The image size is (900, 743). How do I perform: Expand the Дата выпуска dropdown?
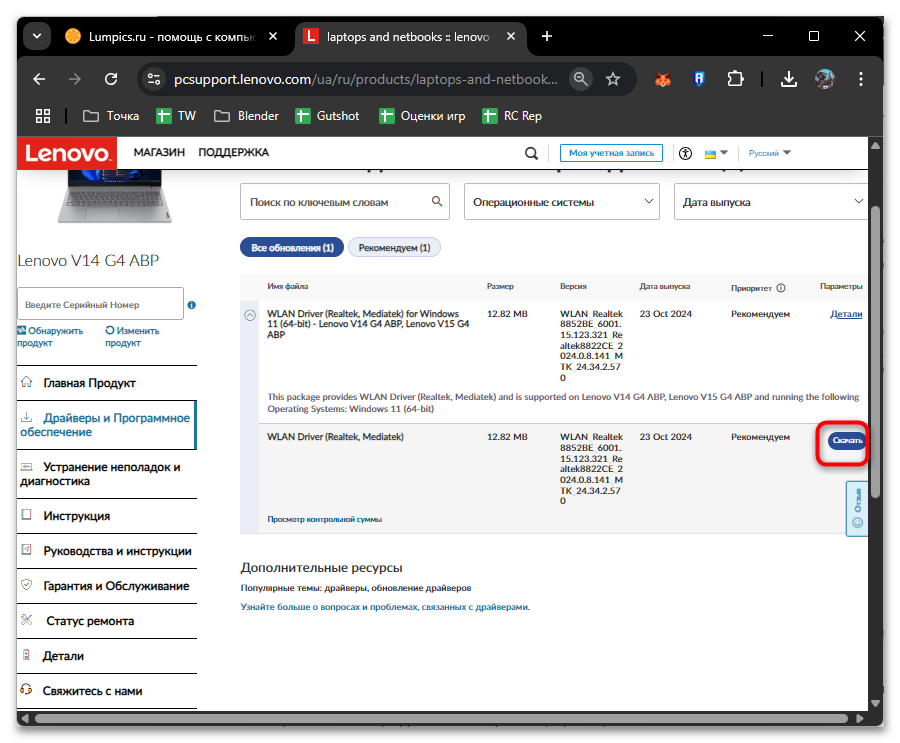click(x=771, y=202)
